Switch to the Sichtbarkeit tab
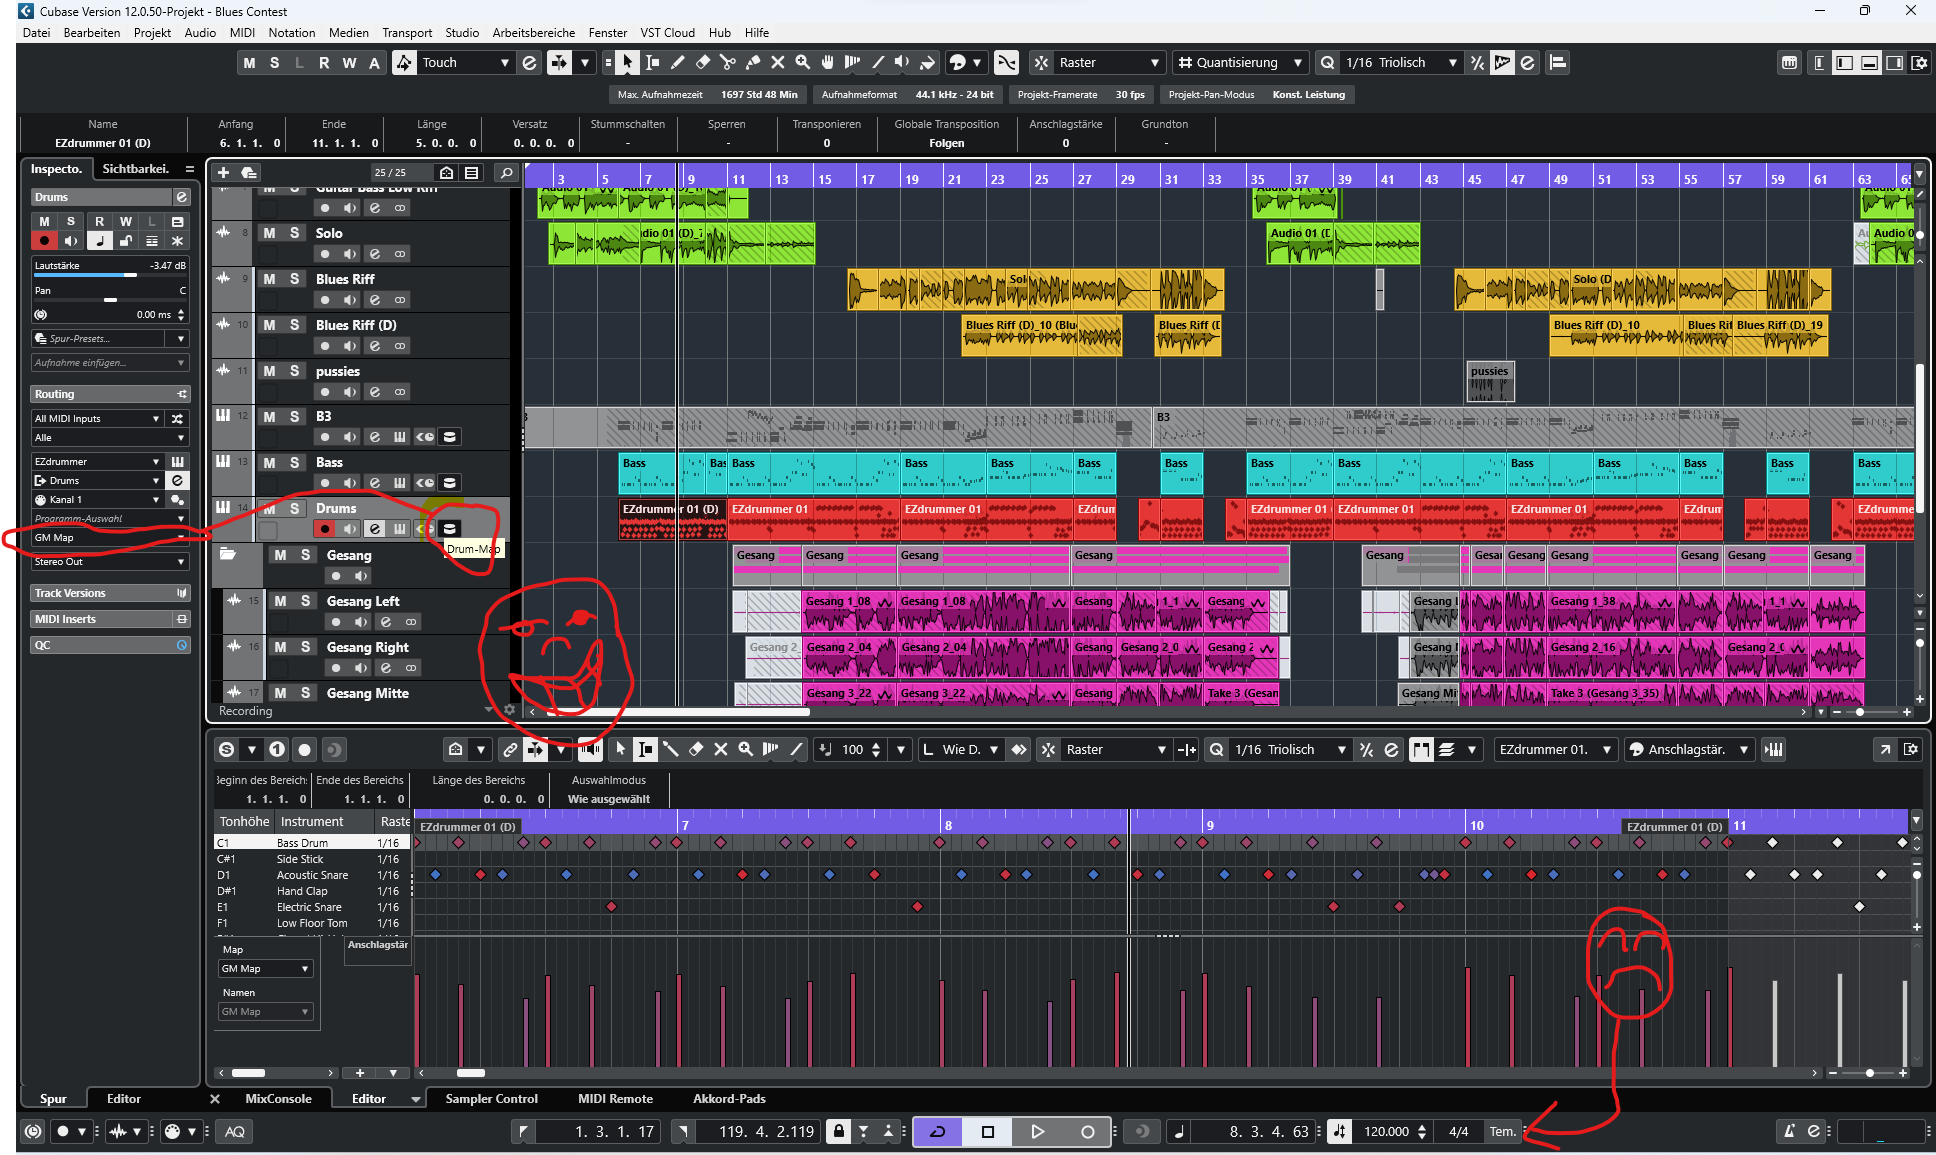1936x1155 pixels. click(136, 168)
